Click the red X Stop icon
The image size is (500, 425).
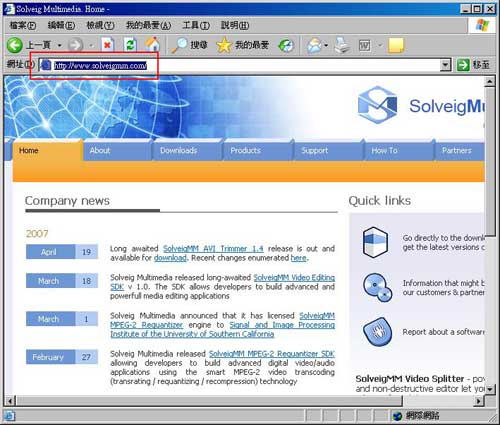[107, 45]
